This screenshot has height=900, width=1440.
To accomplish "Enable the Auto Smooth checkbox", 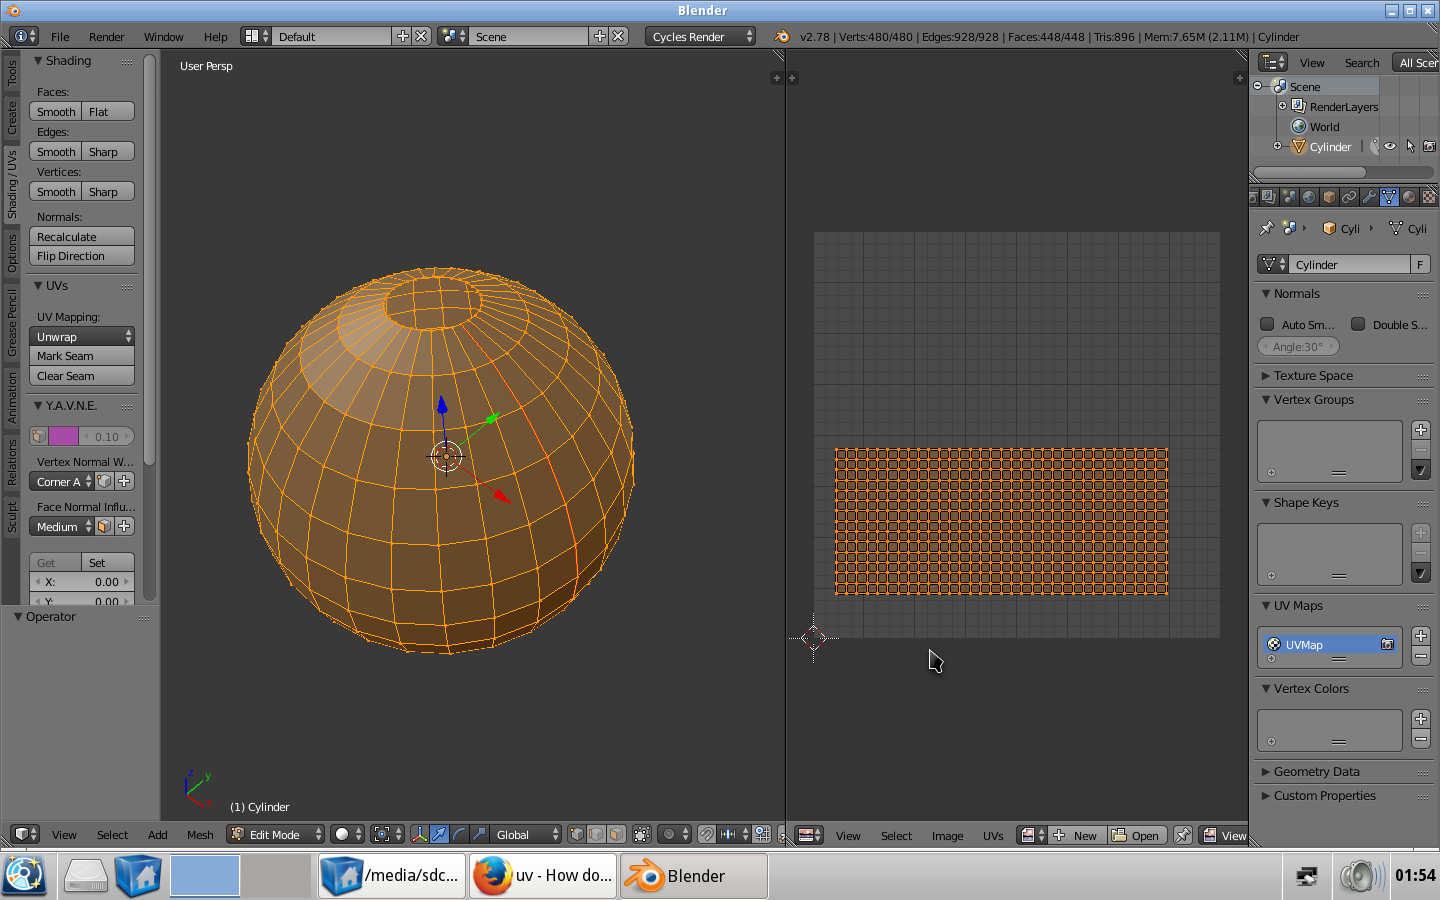I will pos(1267,324).
